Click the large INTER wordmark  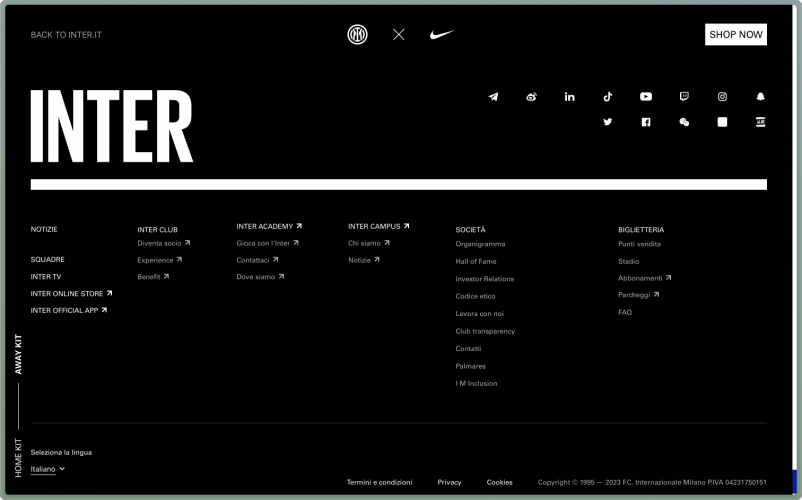112,126
